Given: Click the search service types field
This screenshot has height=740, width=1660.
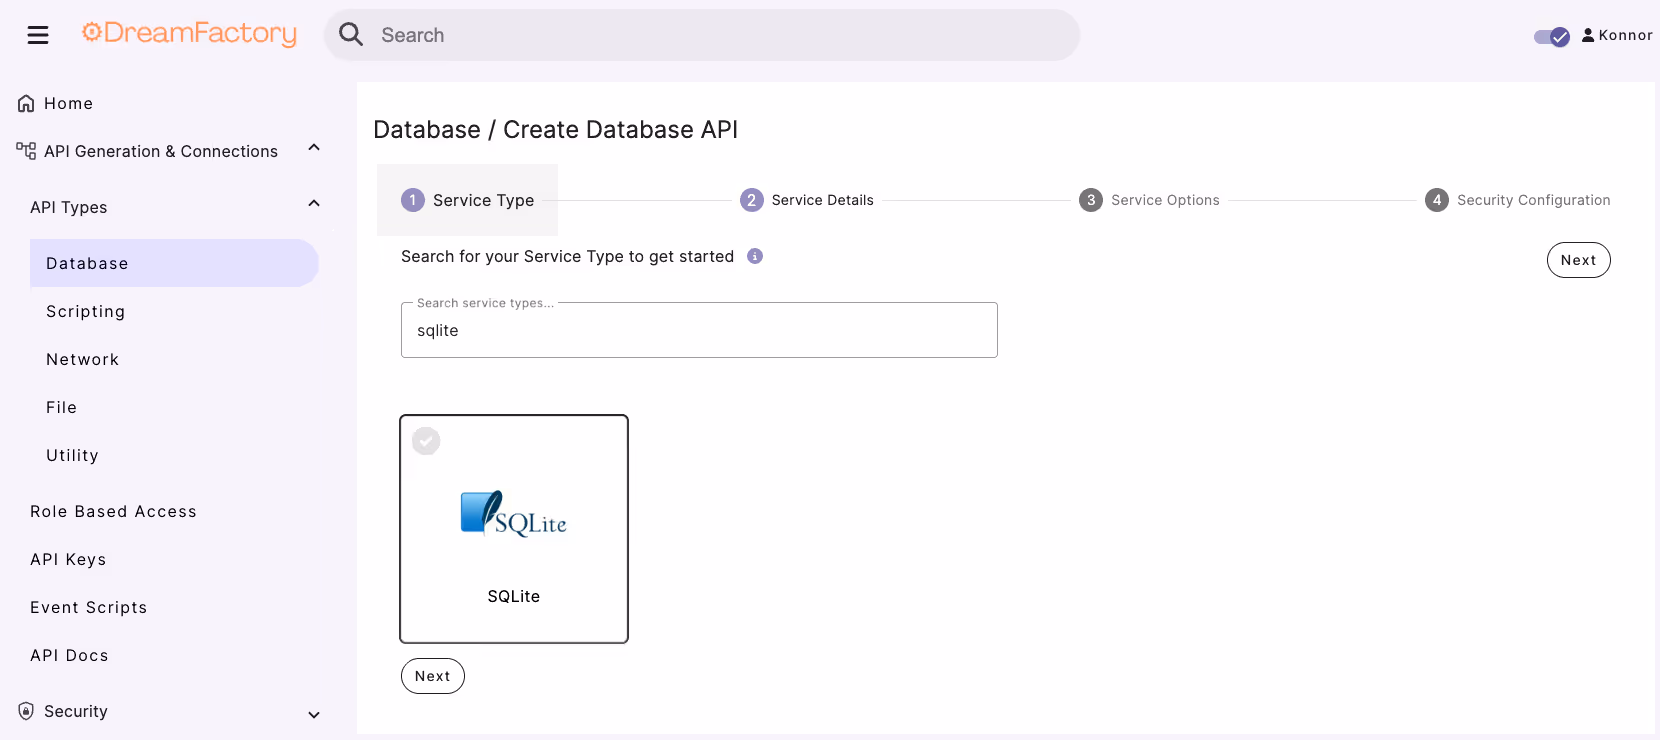Looking at the screenshot, I should point(699,330).
